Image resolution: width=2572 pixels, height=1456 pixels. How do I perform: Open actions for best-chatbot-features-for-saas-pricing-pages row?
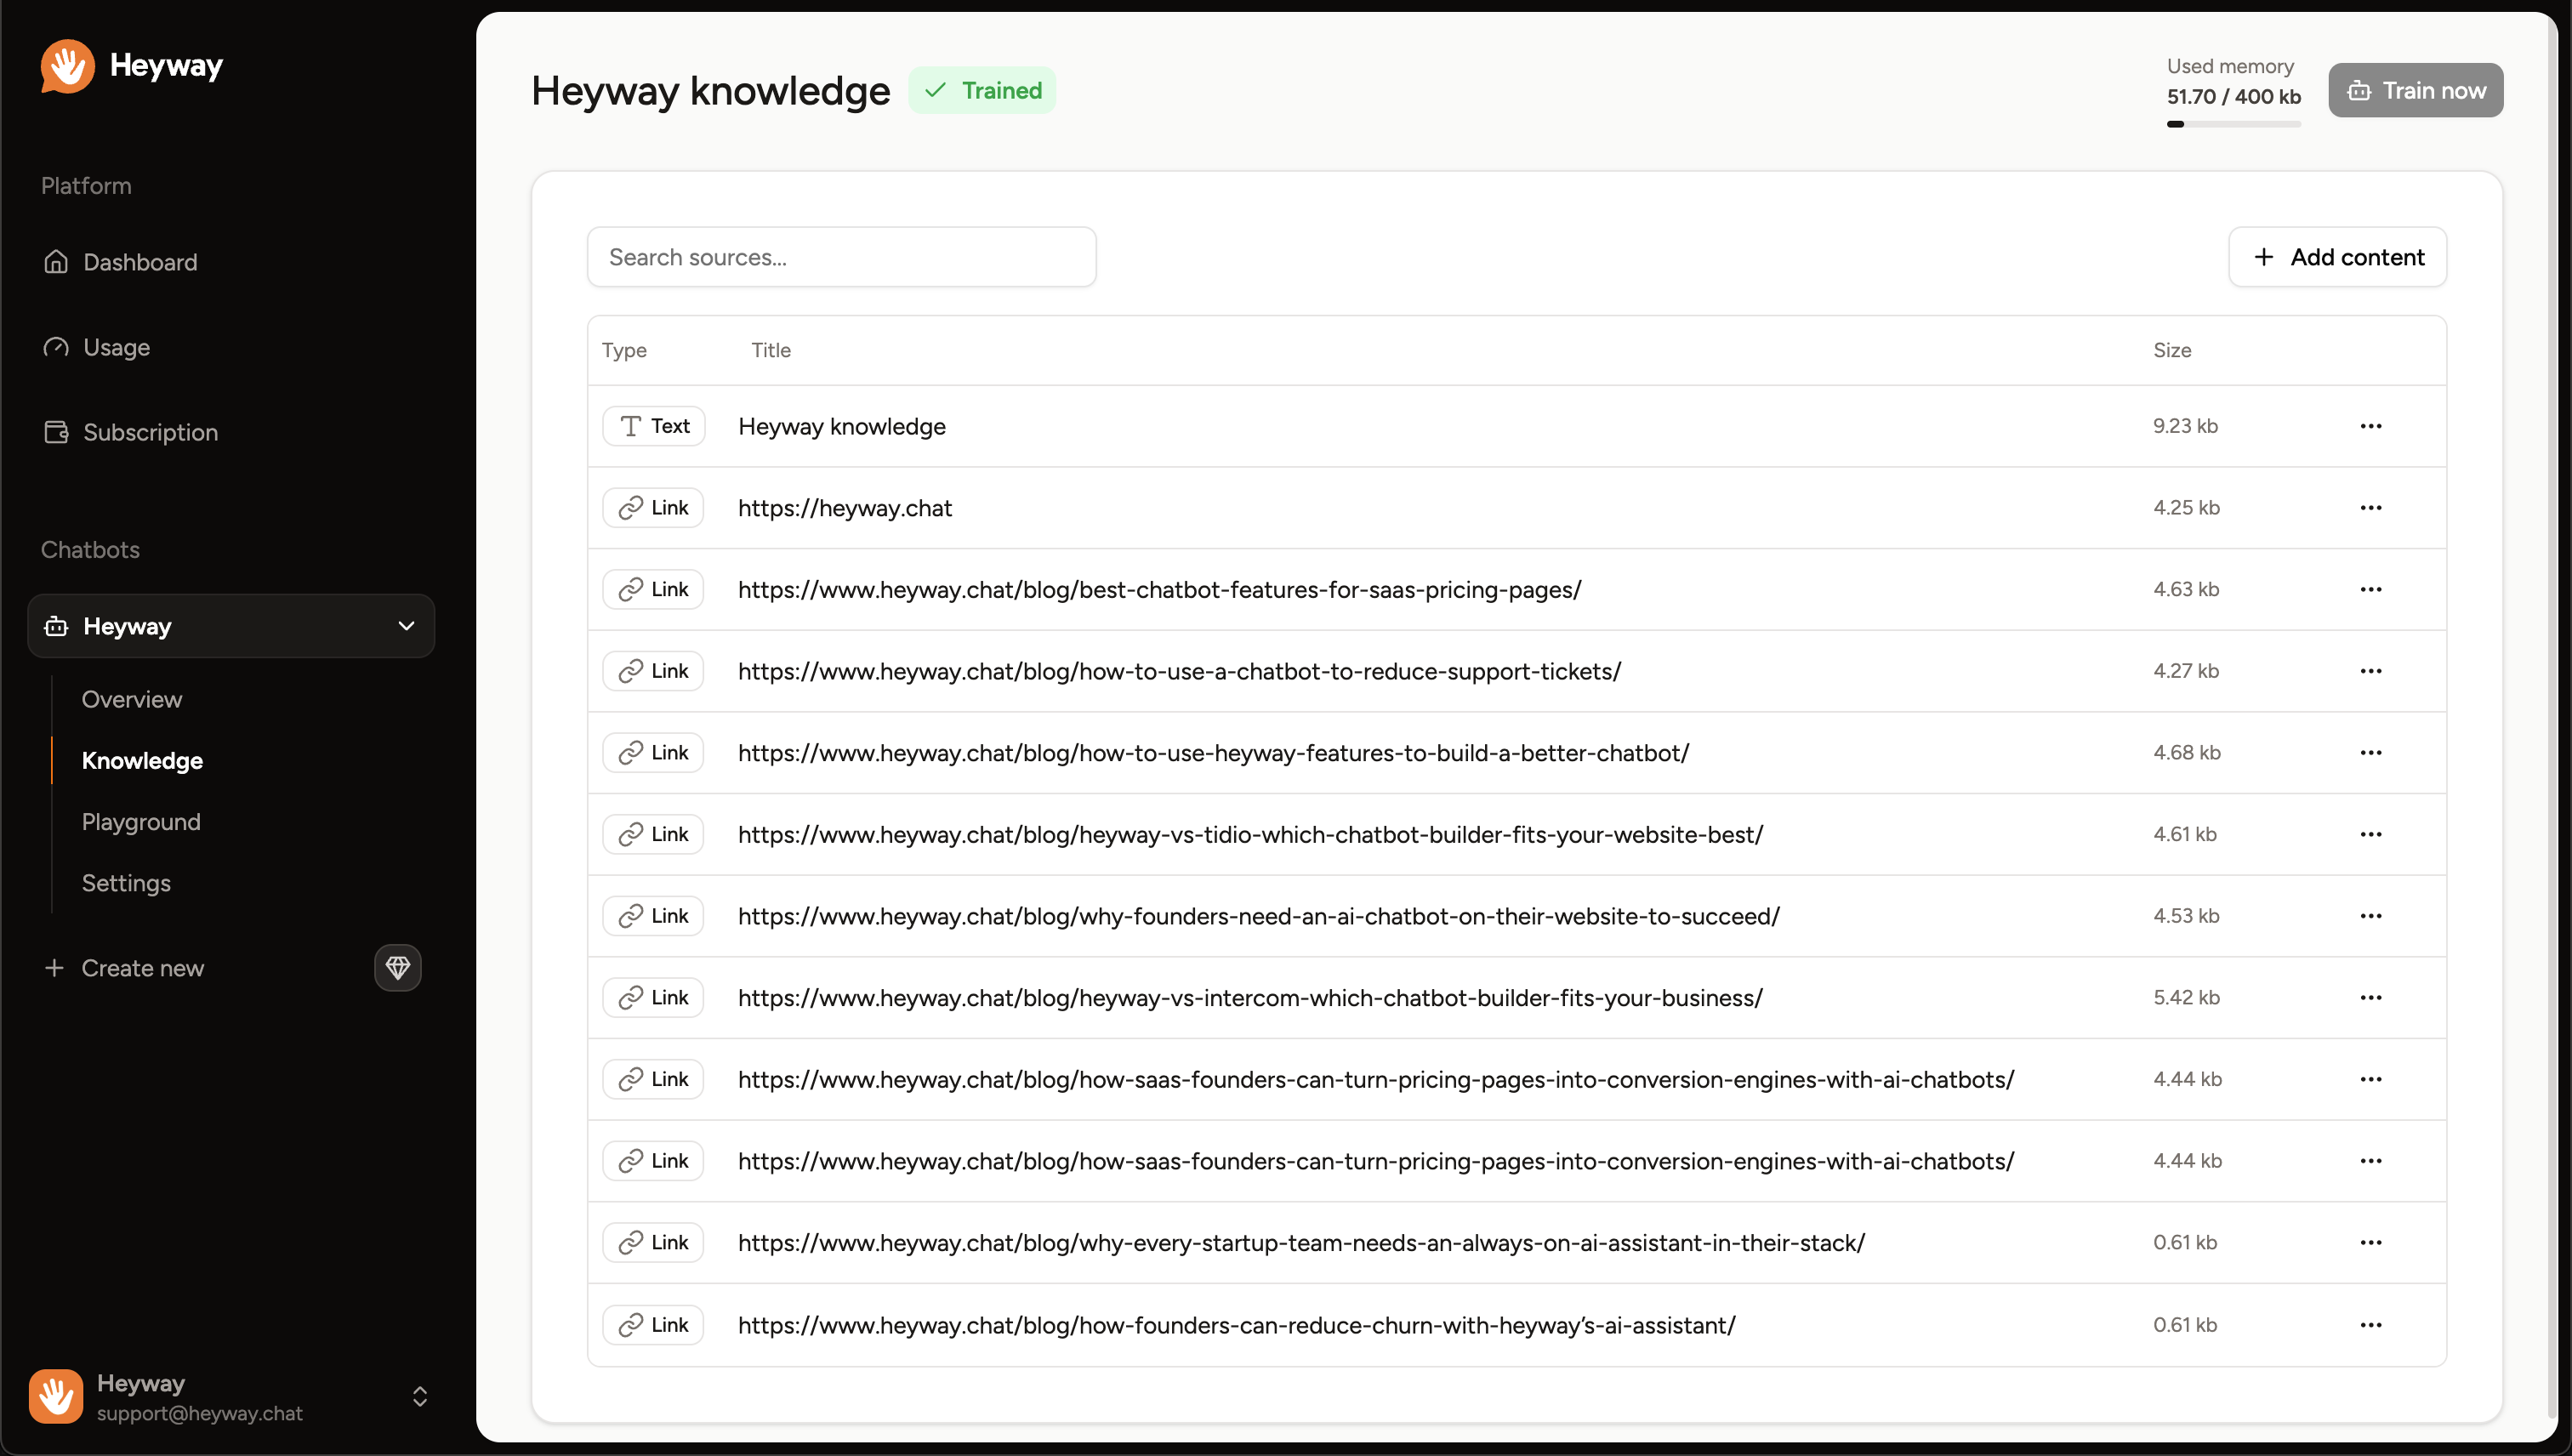tap(2371, 589)
